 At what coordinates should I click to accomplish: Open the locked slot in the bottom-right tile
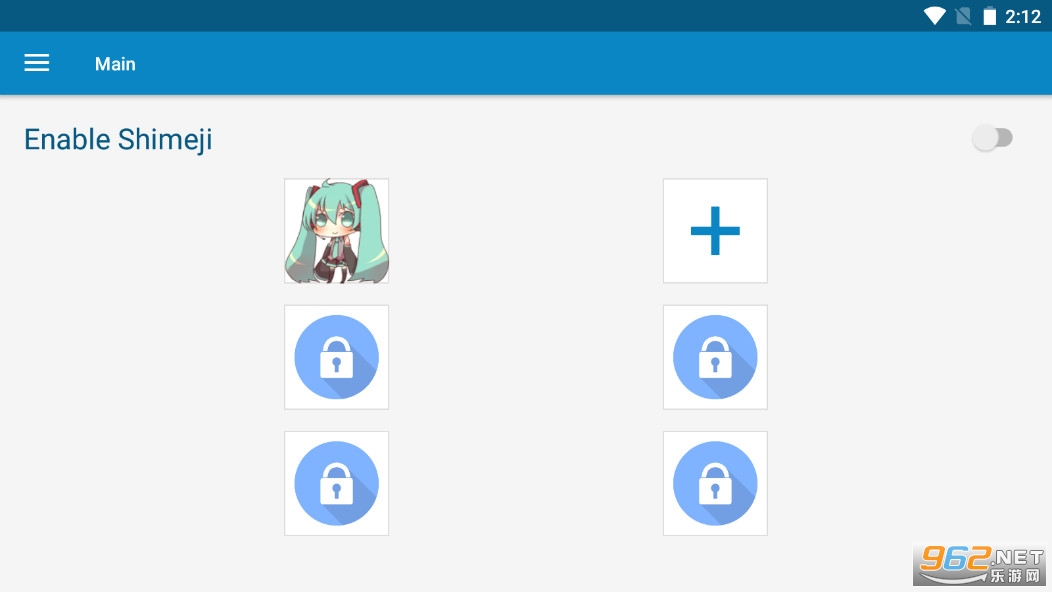pos(715,483)
